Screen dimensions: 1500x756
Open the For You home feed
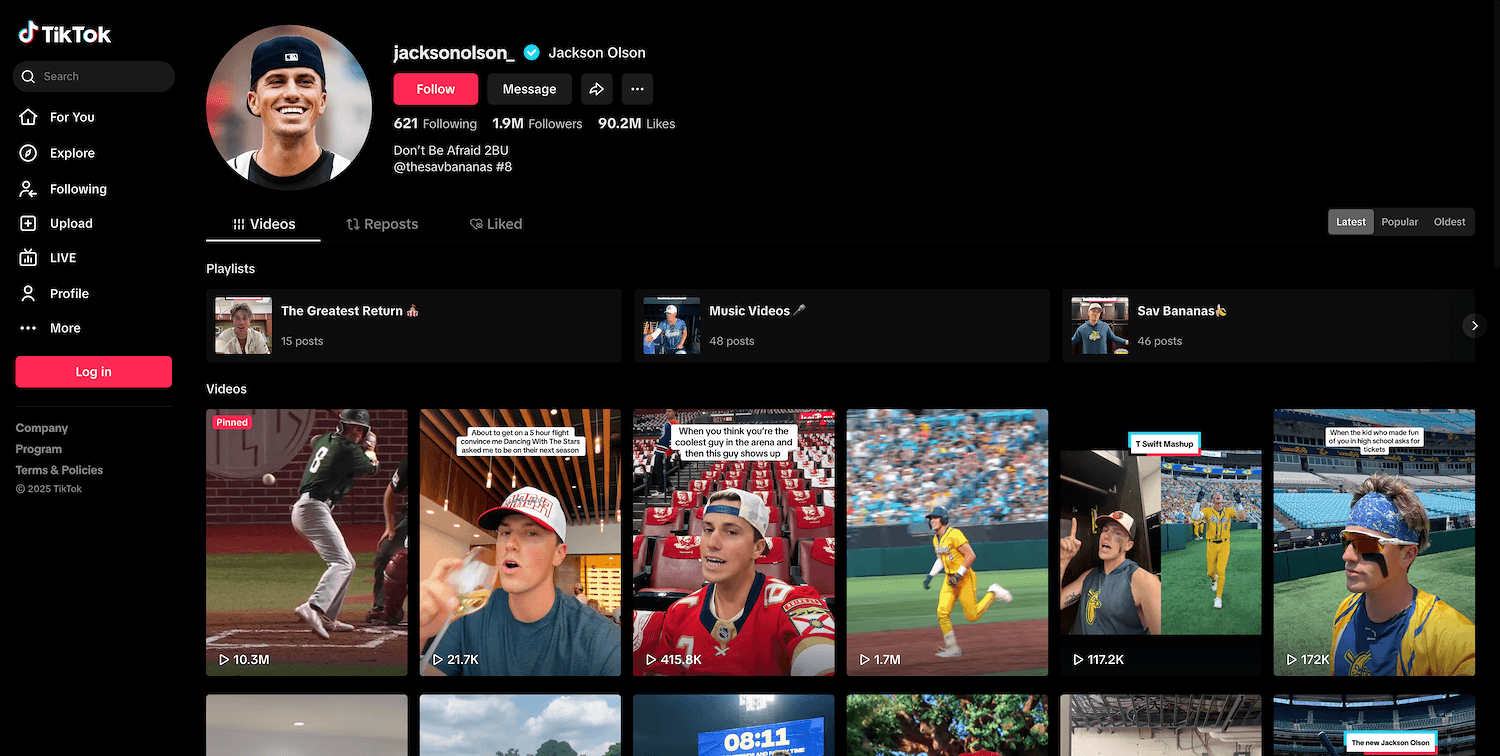(71, 117)
